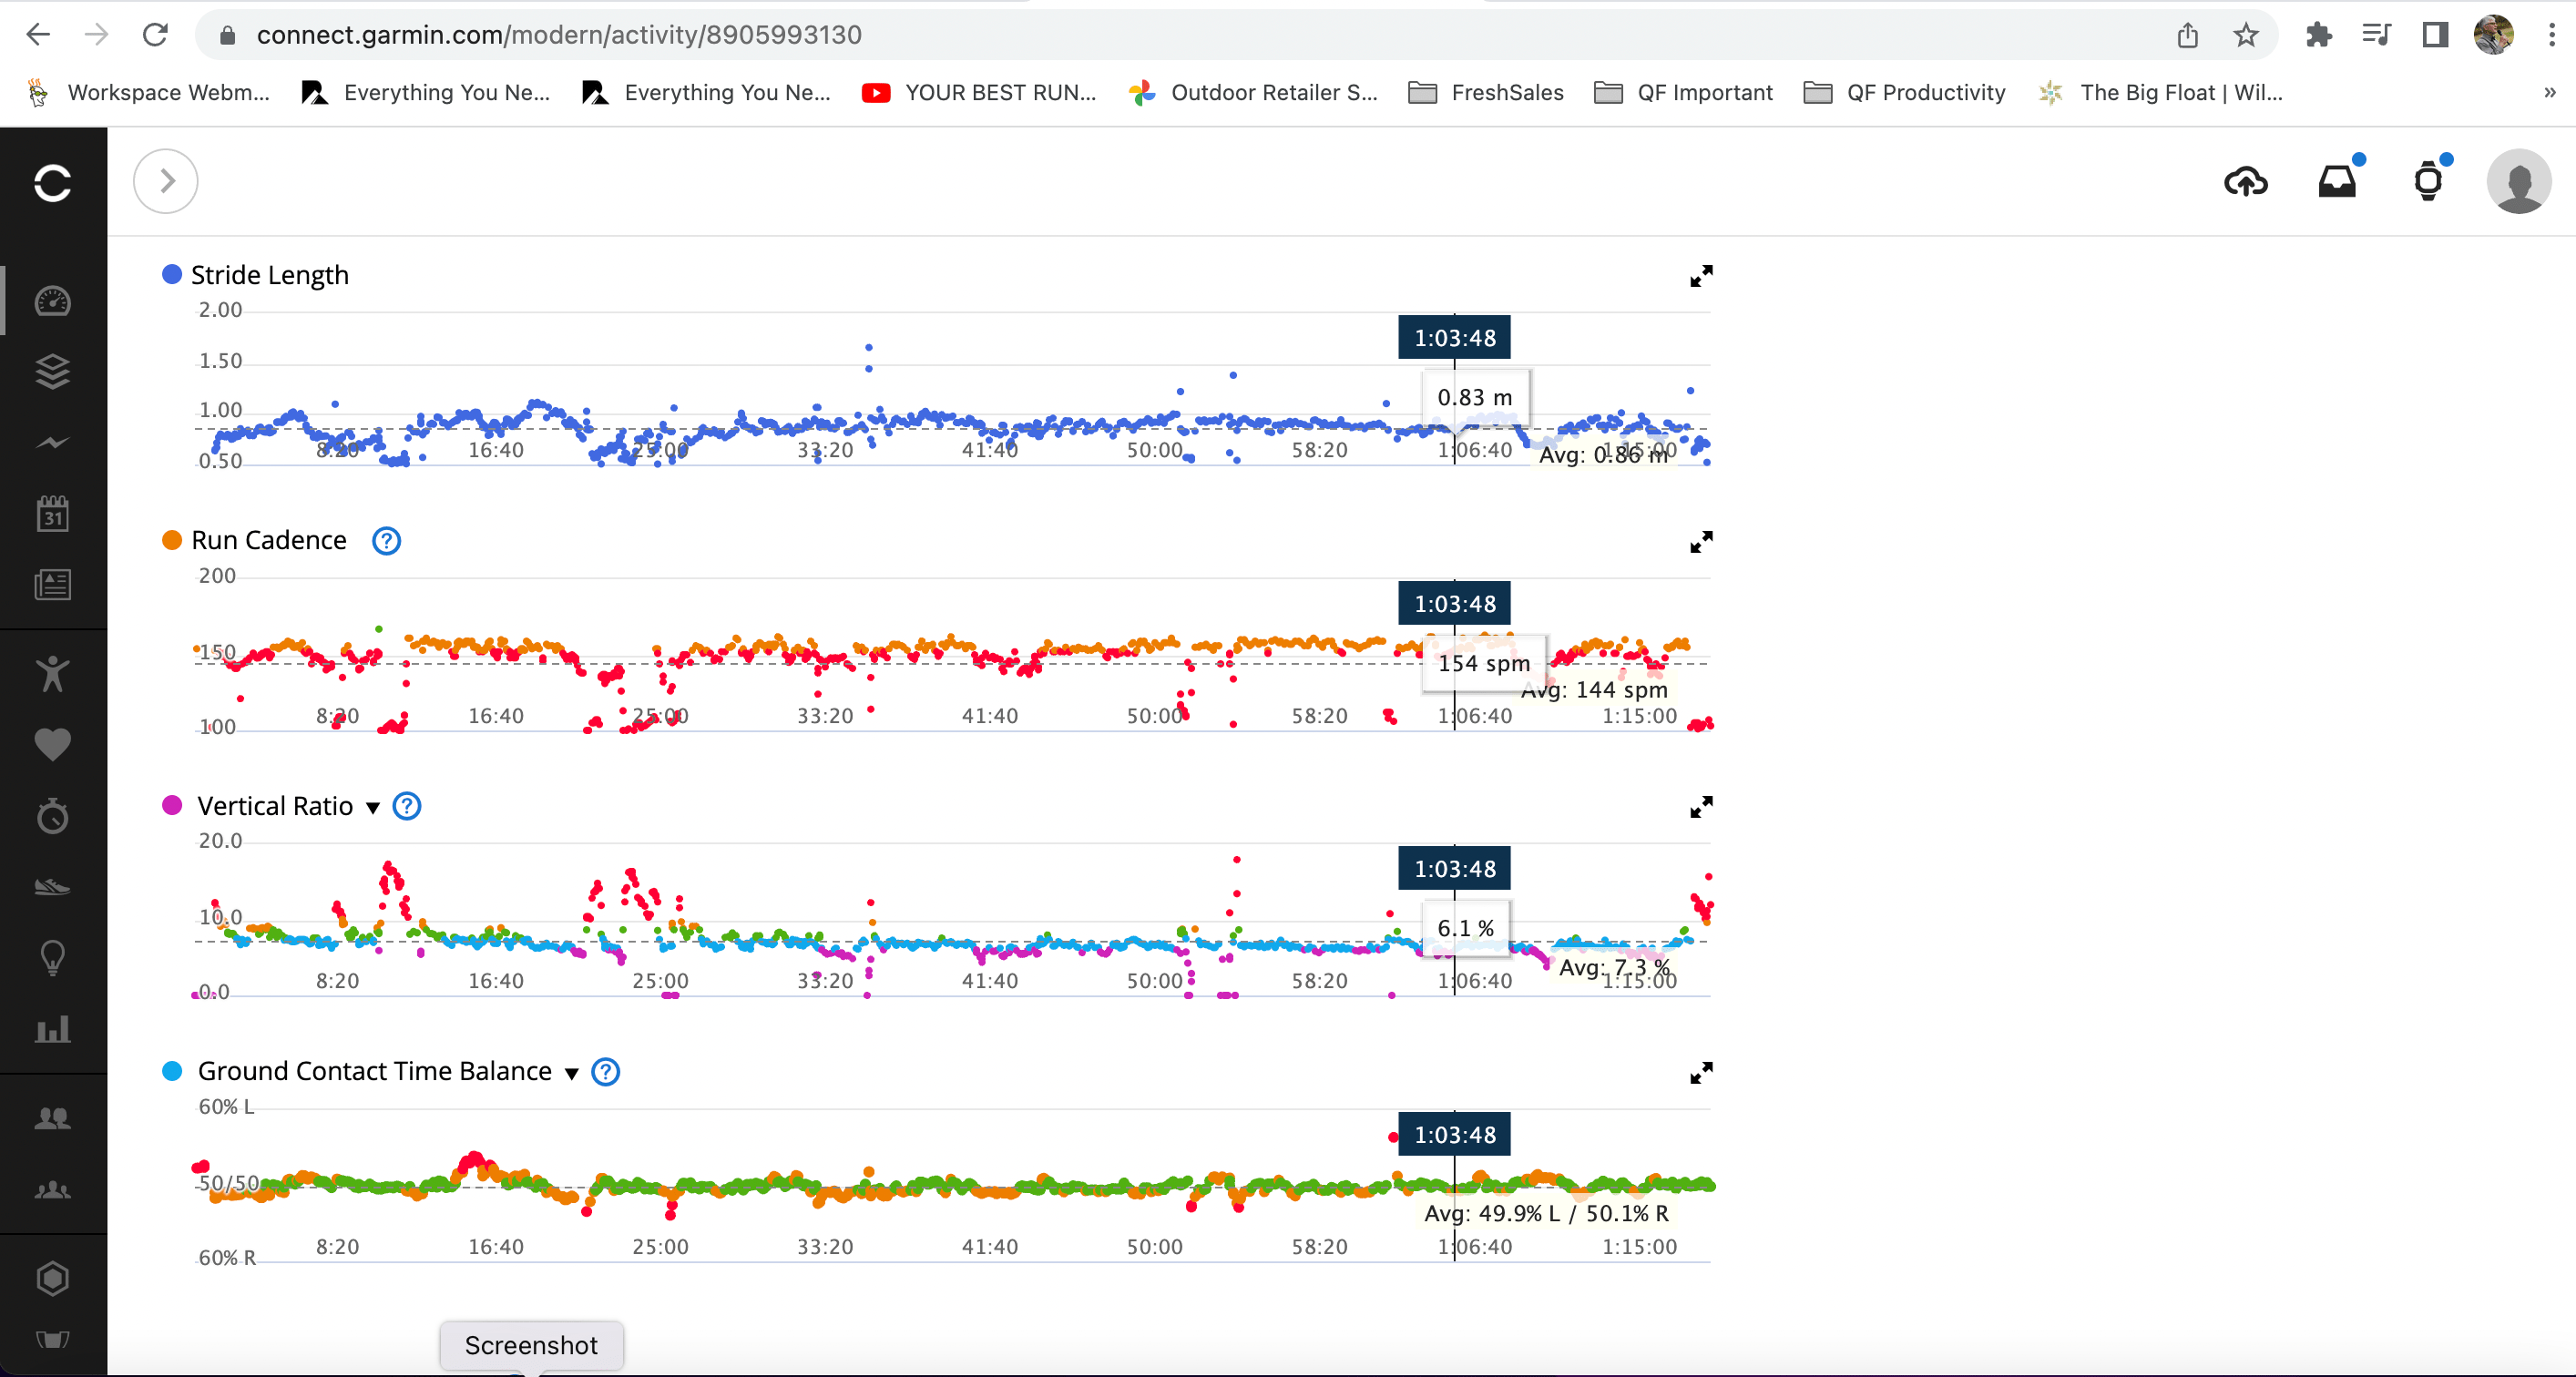Open the Activities running person sidebar icon
Viewport: 2576px width, 1377px height.
(x=52, y=673)
